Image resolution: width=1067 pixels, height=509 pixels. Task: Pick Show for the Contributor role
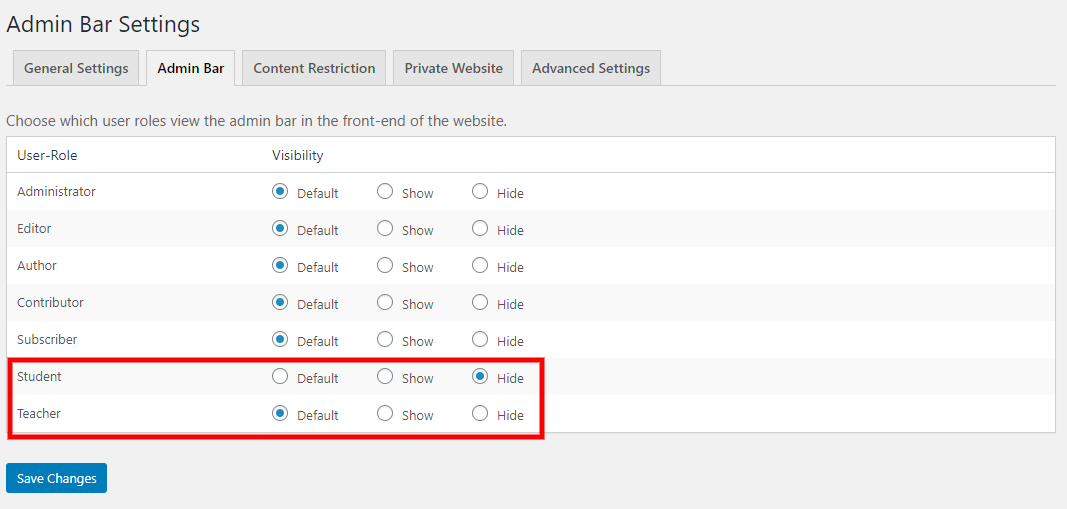pos(385,302)
